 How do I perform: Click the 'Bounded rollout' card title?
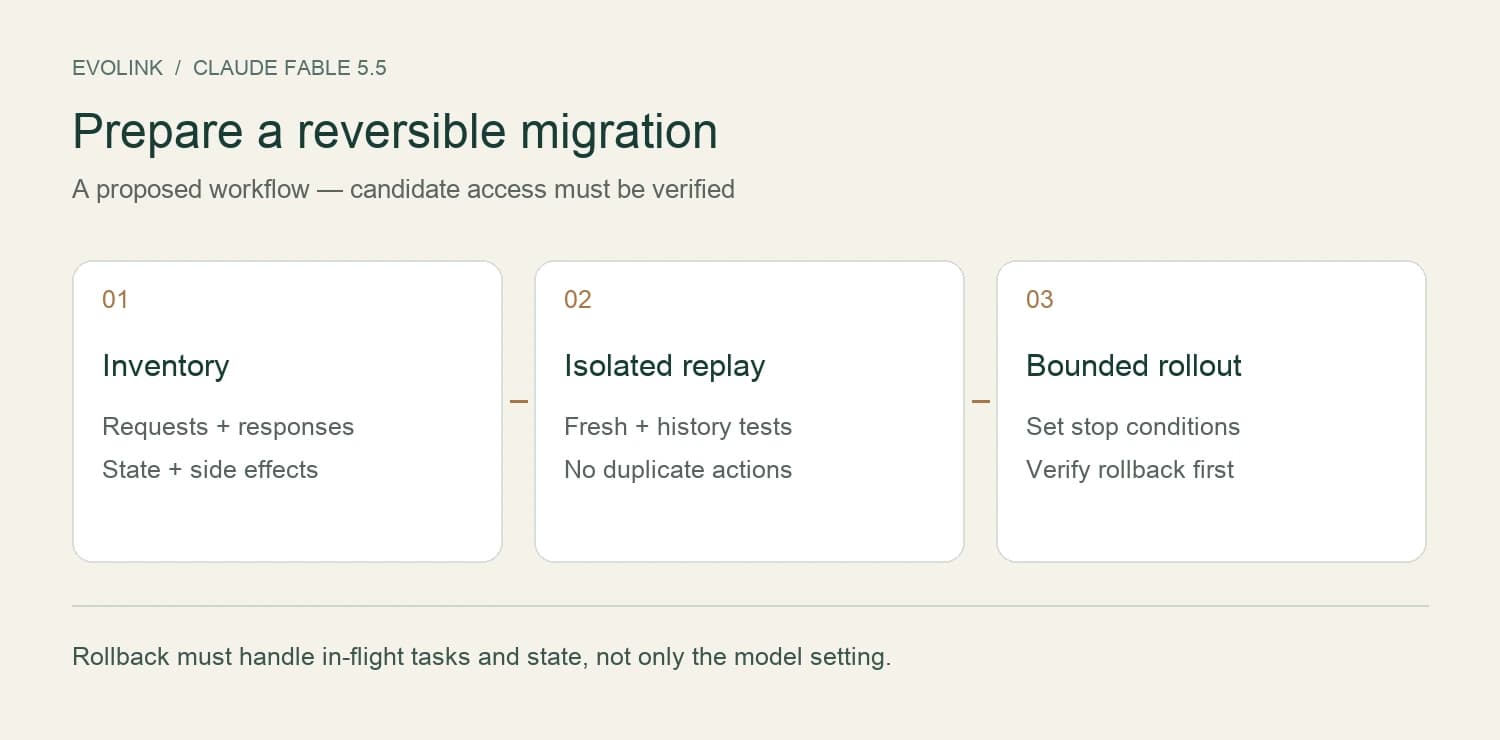click(x=1134, y=366)
